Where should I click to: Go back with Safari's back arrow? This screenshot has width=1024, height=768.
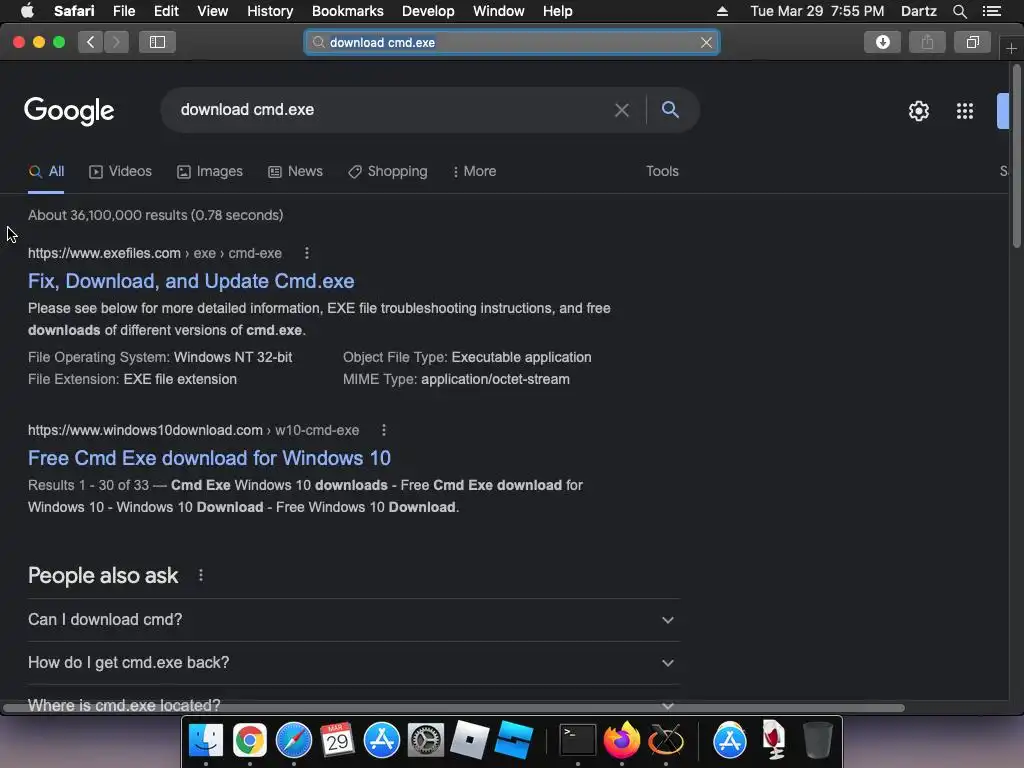91,42
